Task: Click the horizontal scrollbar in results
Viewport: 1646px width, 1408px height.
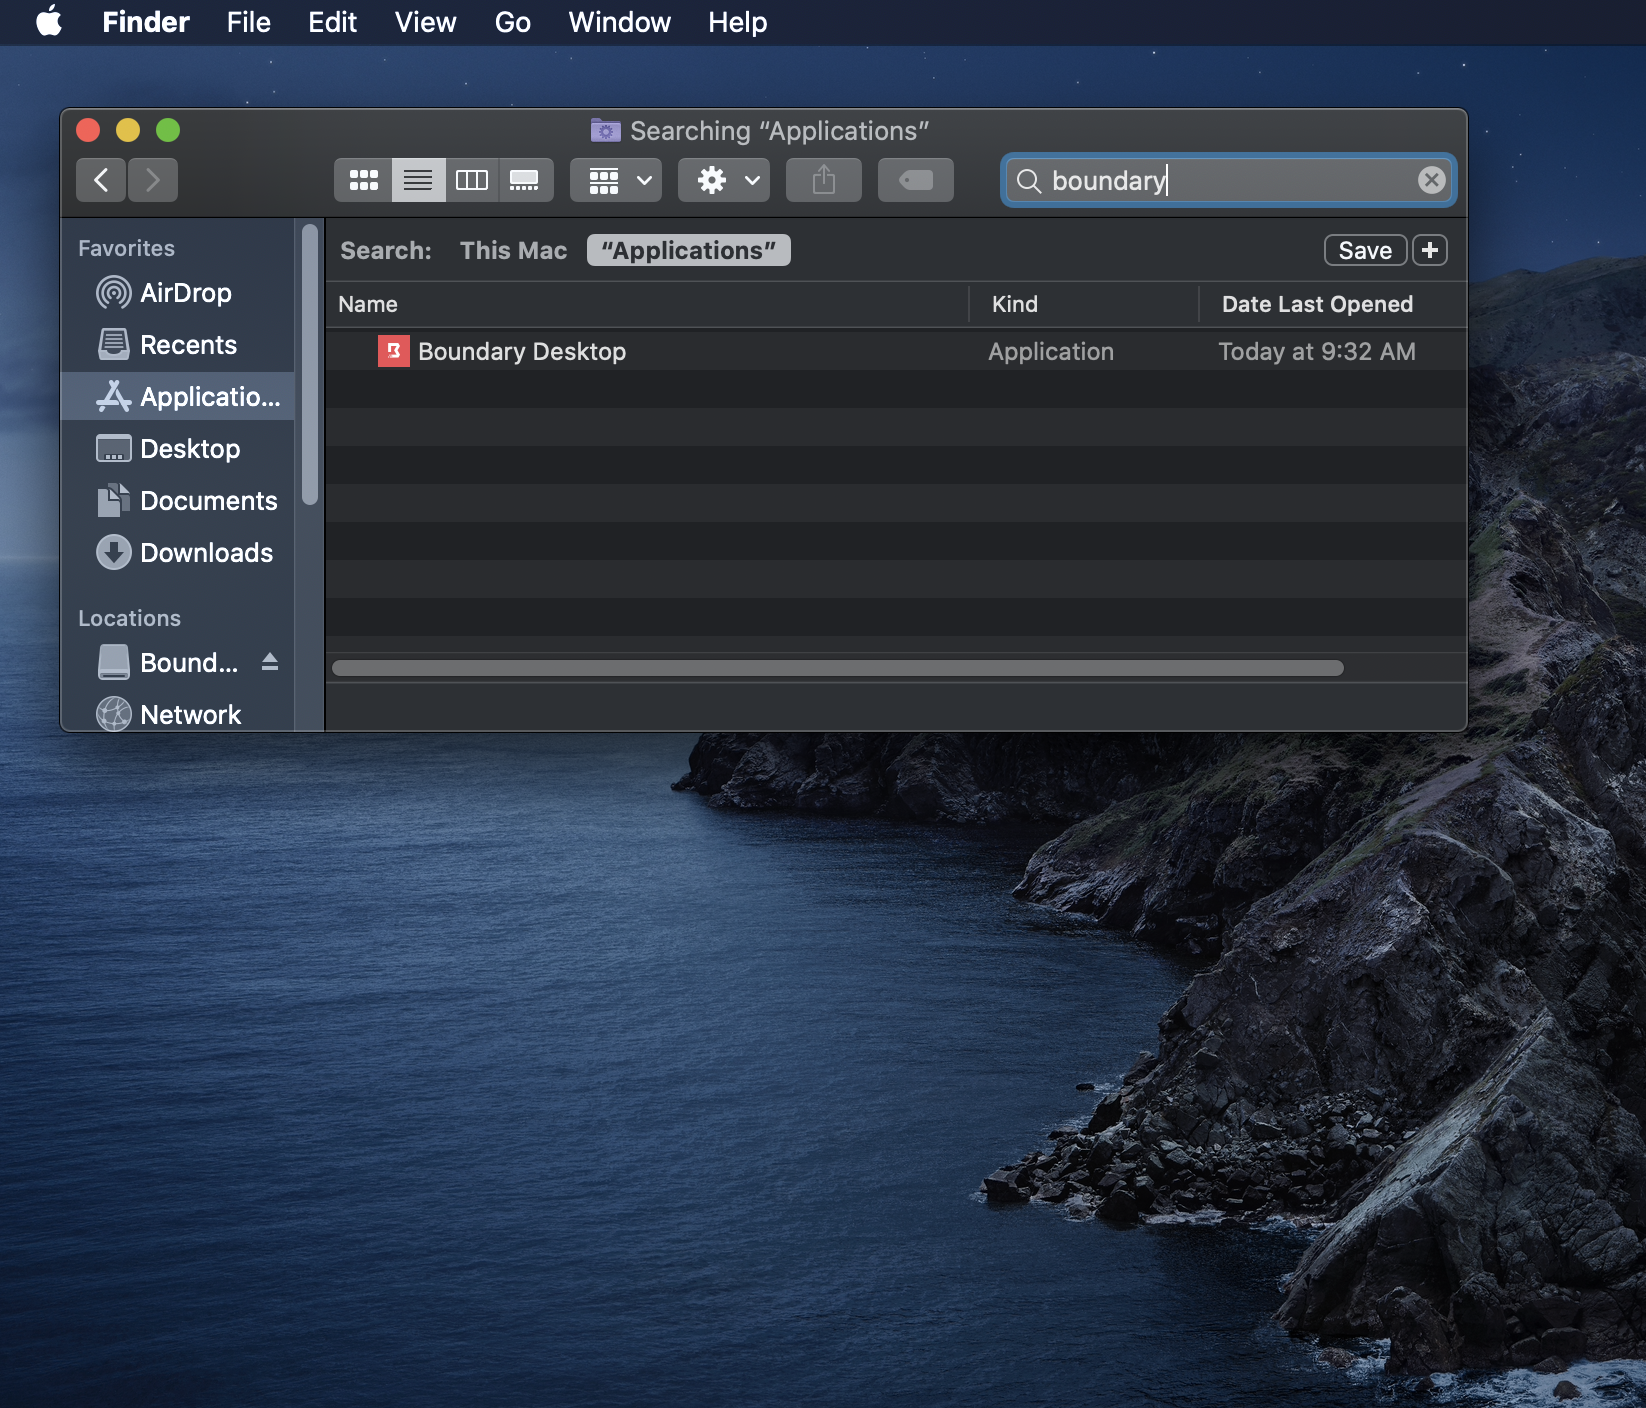Action: pos(838,668)
